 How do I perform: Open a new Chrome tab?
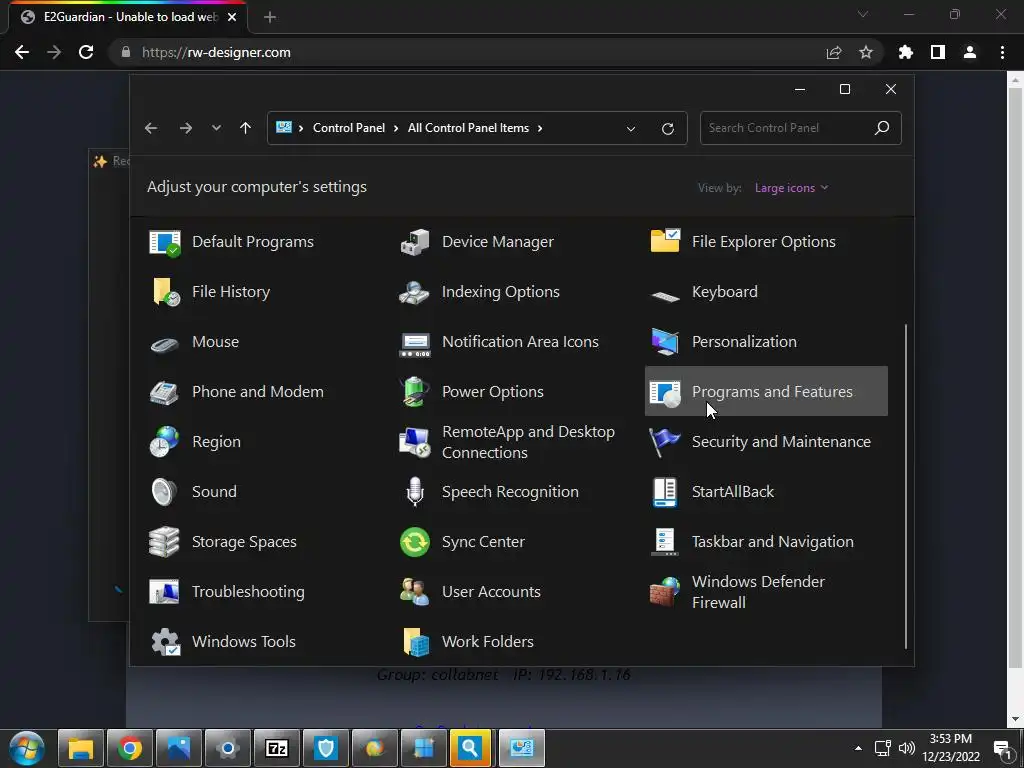point(270,17)
